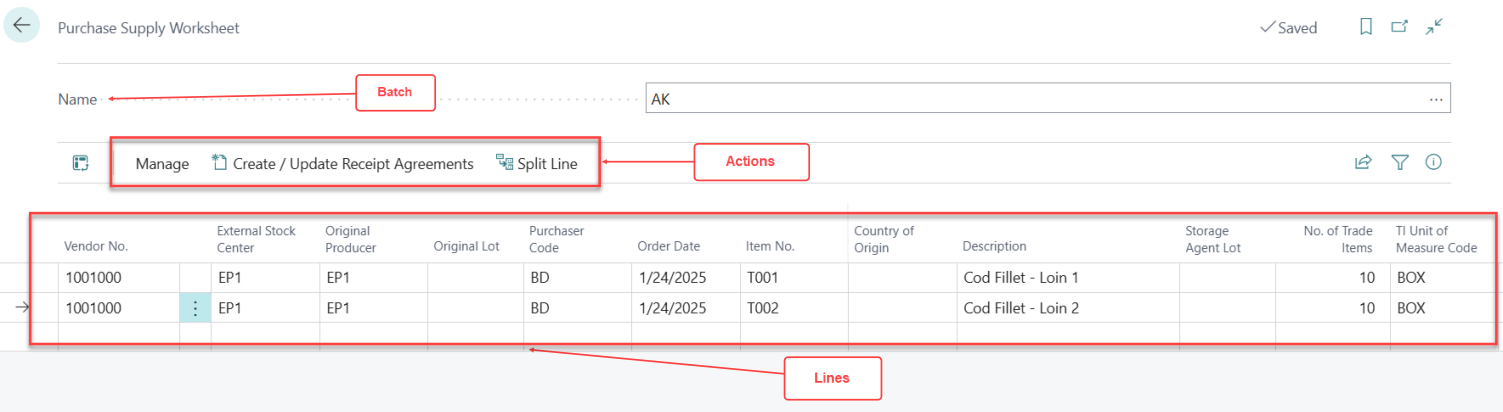Open page in new window icon
Viewport: 1503px width, 412px height.
(1400, 28)
